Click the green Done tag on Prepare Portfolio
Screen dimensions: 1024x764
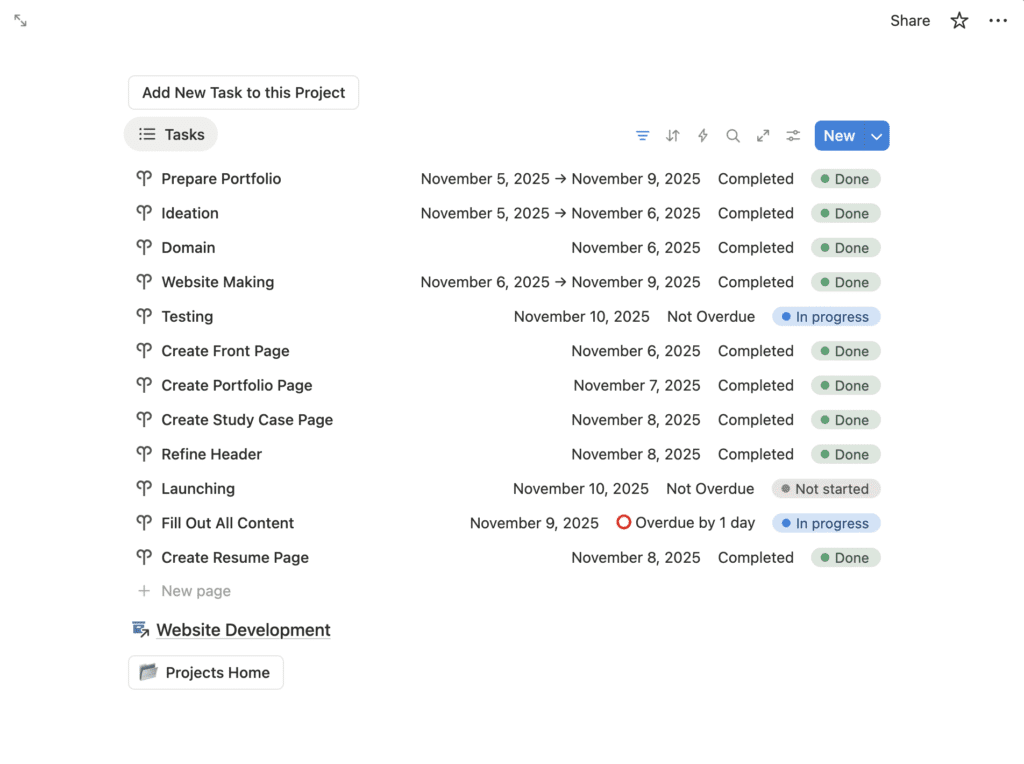click(845, 180)
